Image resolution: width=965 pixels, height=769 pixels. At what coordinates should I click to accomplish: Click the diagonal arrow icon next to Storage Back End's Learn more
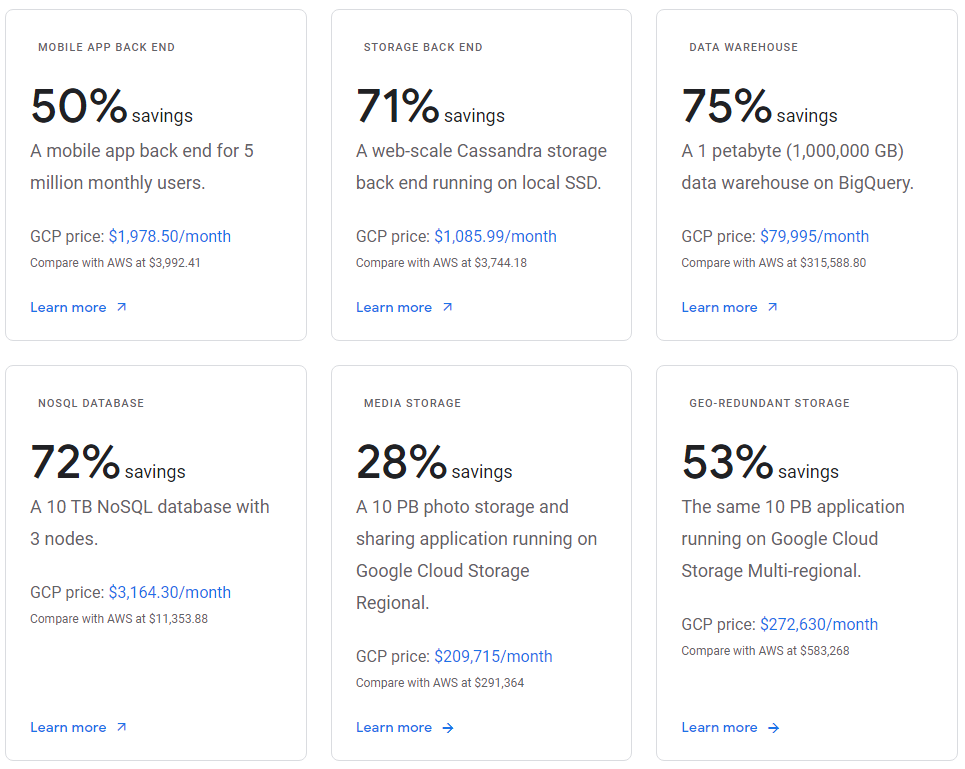point(447,307)
